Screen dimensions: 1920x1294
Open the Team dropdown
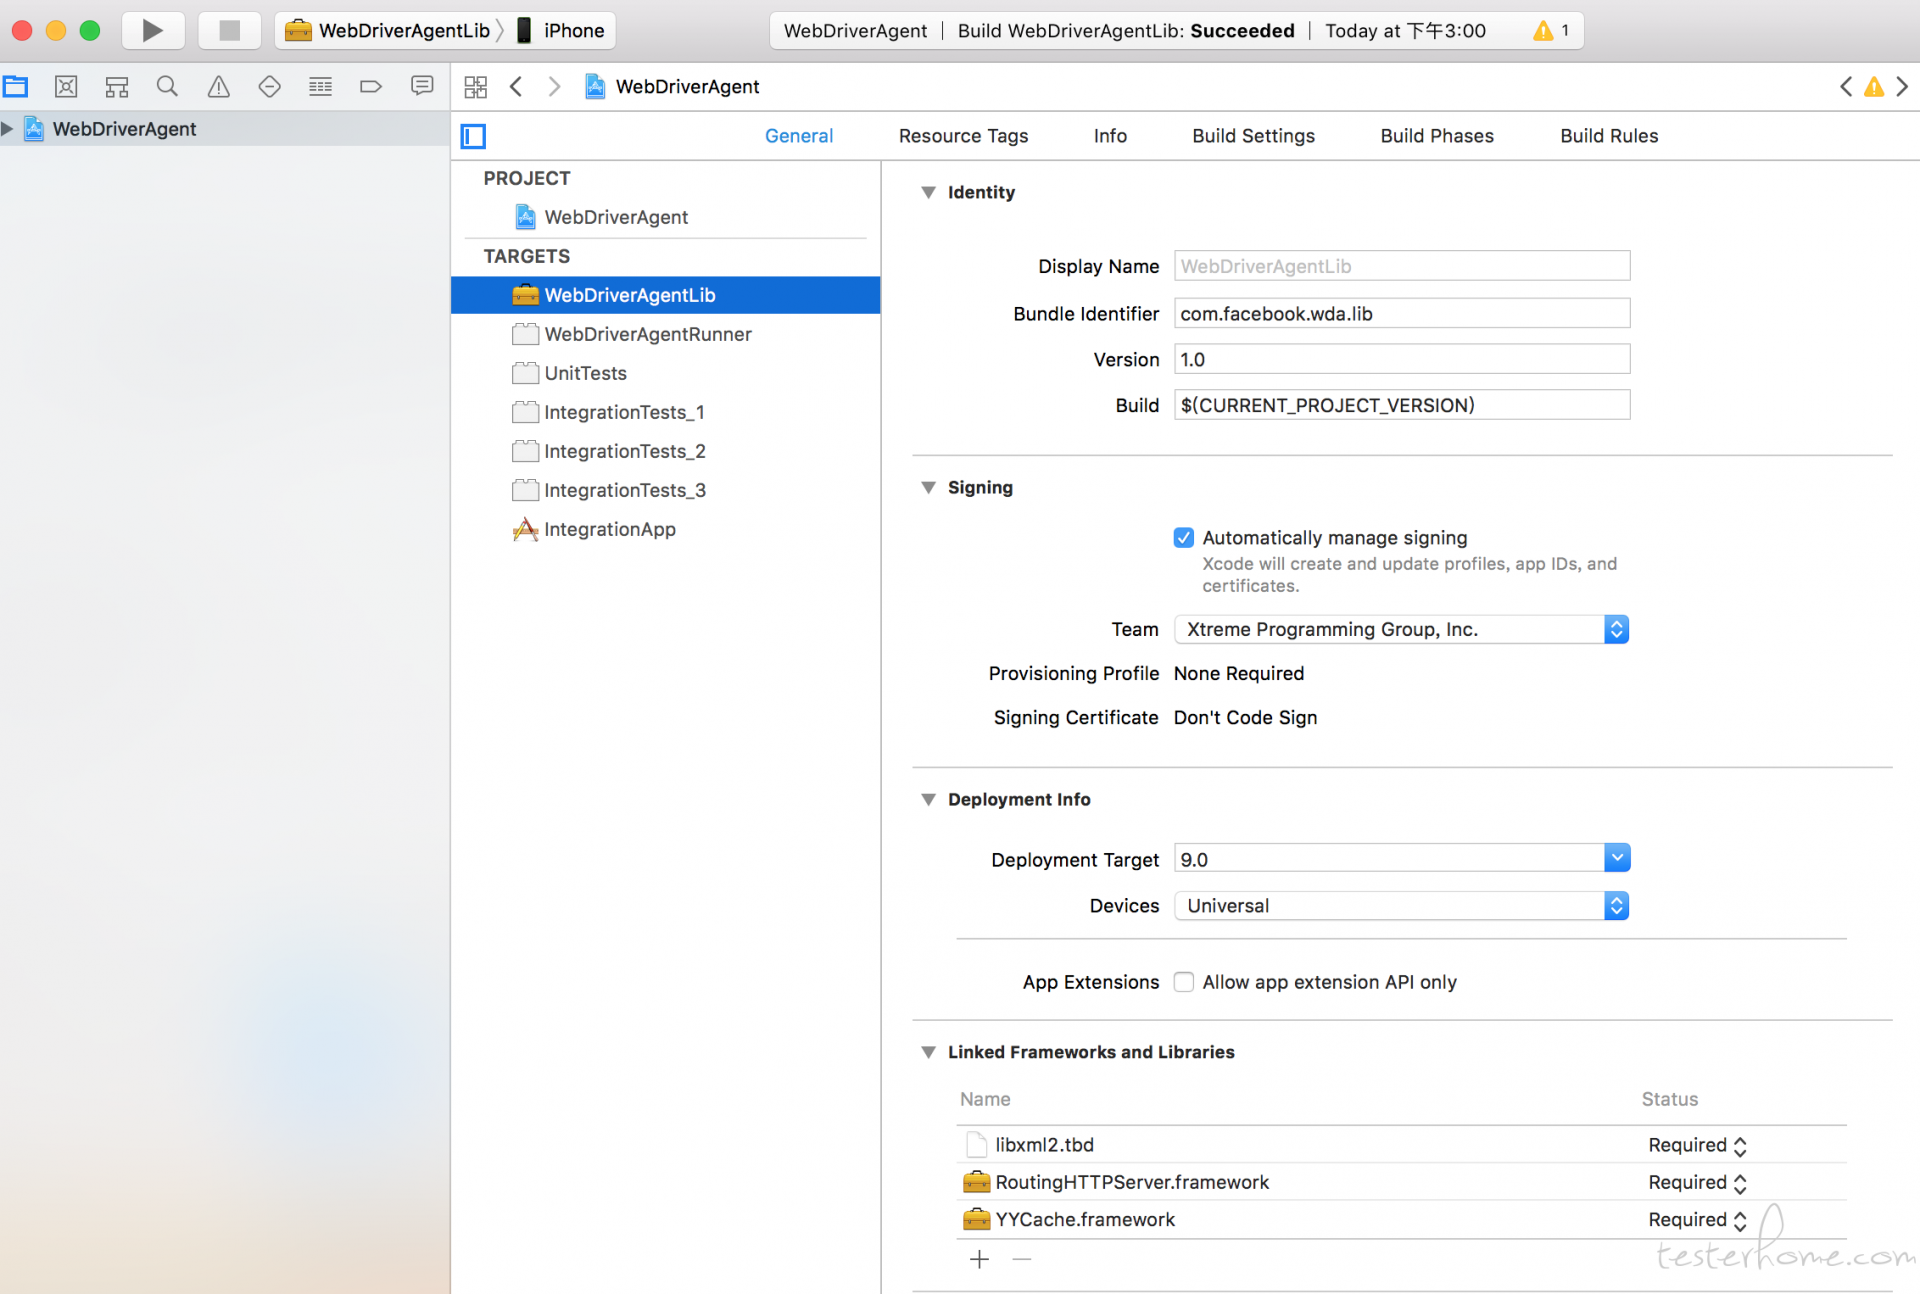tap(1402, 629)
